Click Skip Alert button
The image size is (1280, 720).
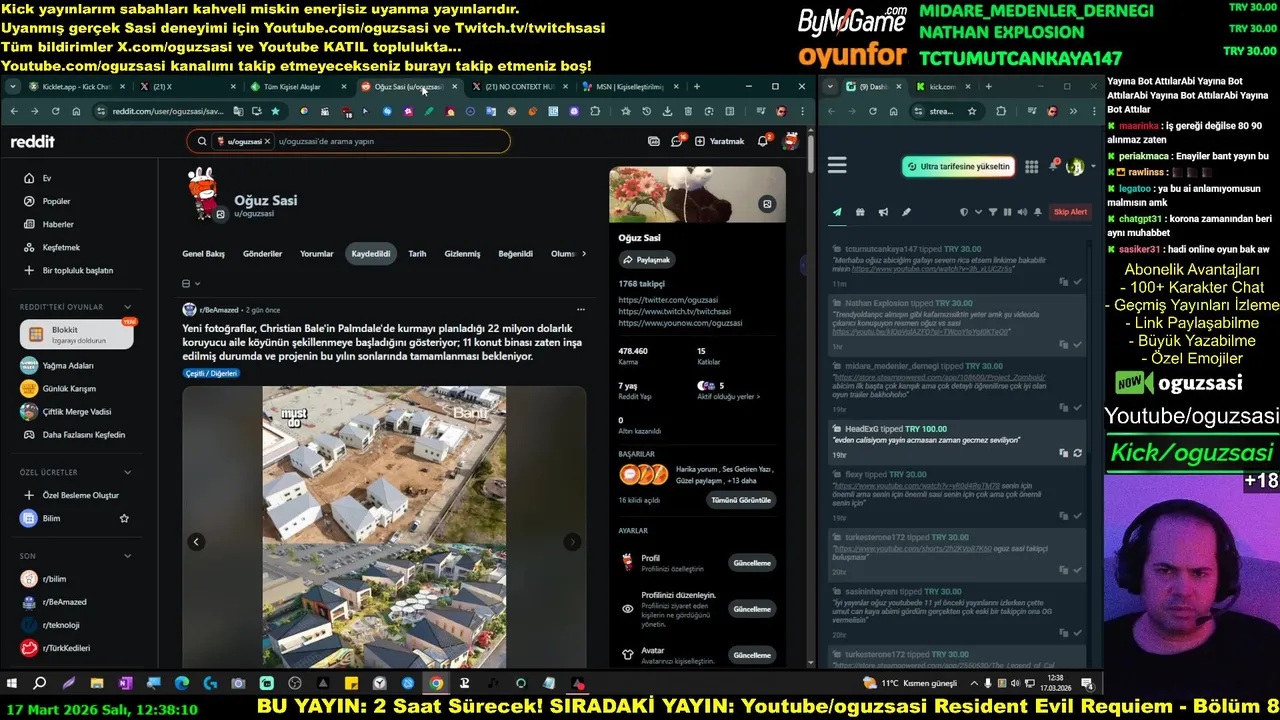[x=1070, y=212]
